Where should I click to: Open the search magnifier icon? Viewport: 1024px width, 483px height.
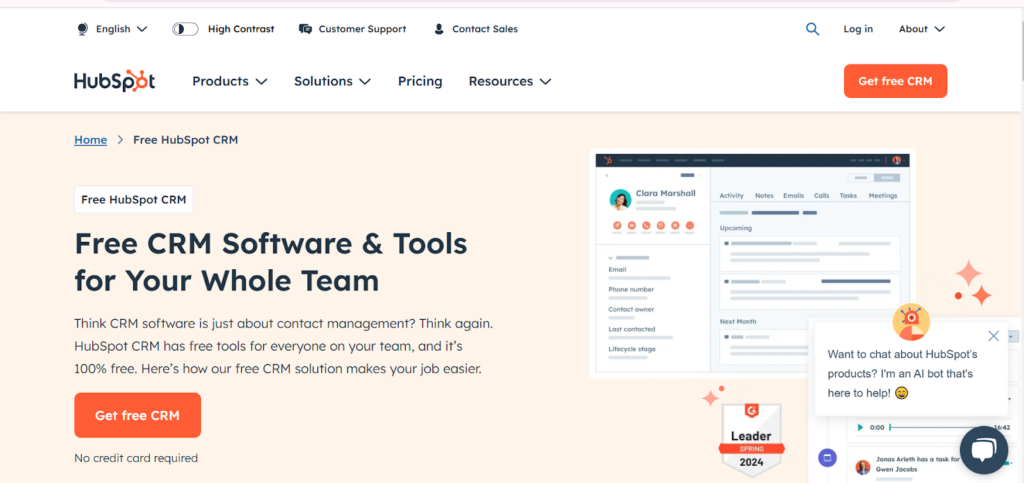click(812, 29)
